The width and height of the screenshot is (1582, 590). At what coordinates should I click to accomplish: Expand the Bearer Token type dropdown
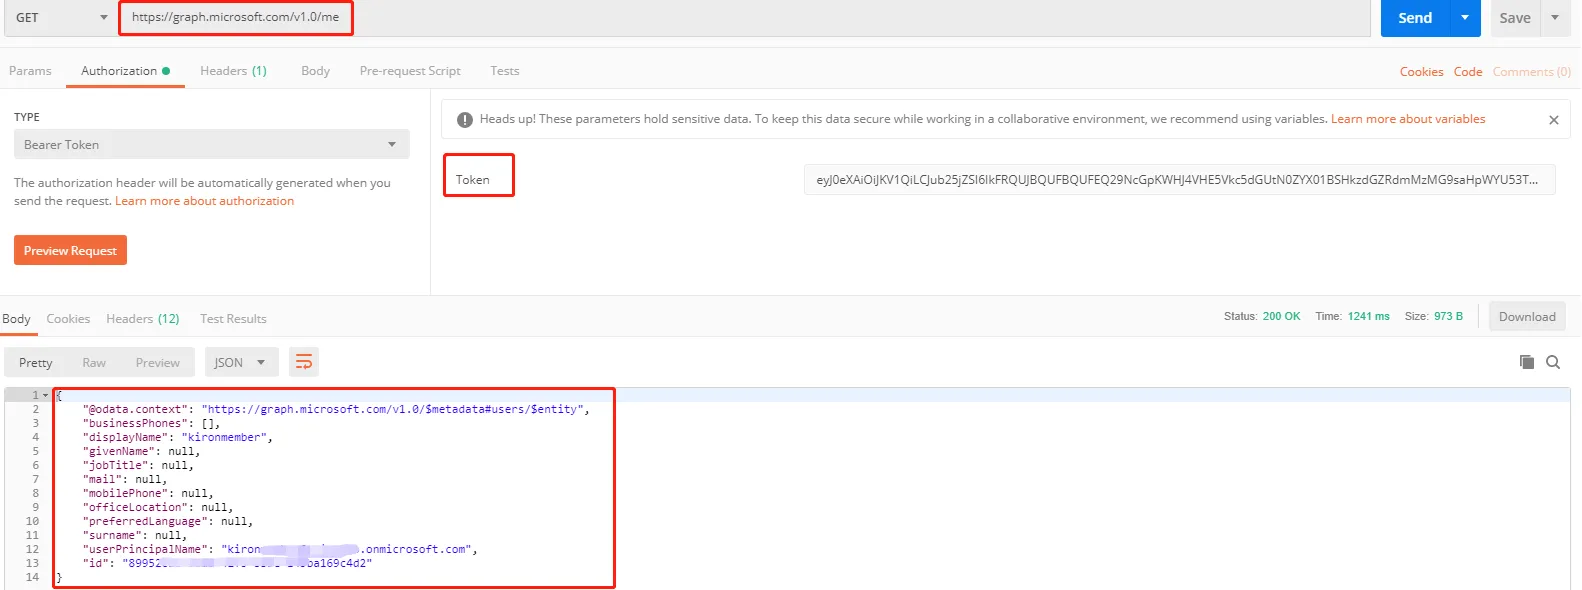212,144
